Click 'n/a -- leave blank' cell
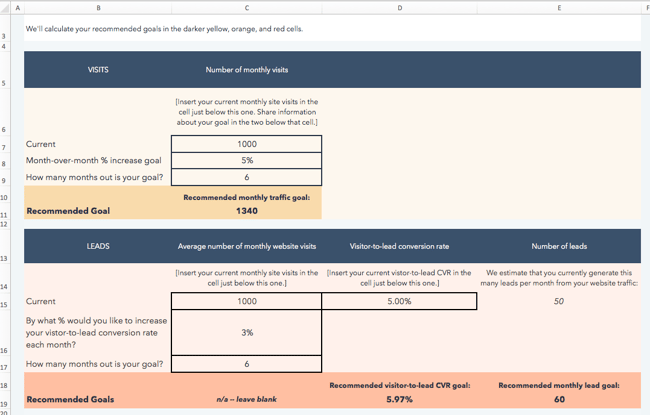The height and width of the screenshot is (415, 650). 247,399
